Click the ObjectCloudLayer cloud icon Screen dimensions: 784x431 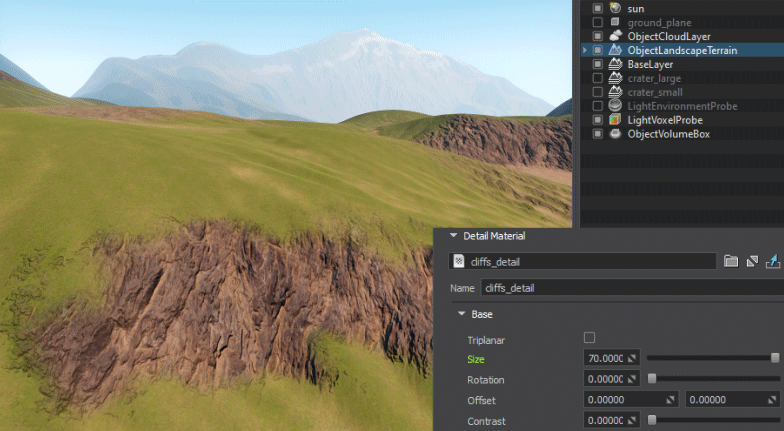coord(614,36)
